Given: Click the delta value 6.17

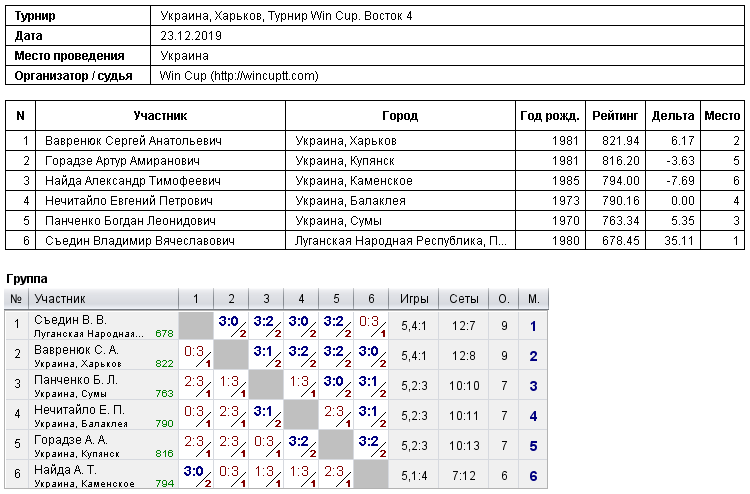Looking at the screenshot, I should [x=682, y=141].
